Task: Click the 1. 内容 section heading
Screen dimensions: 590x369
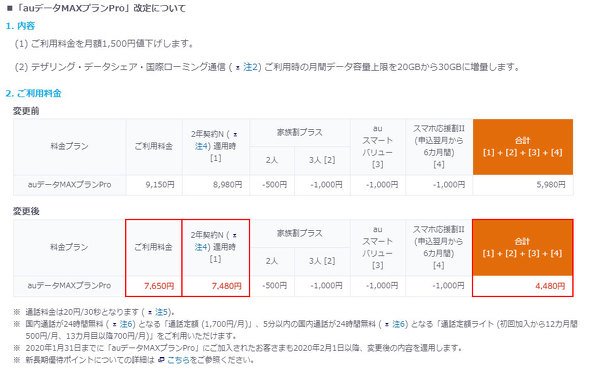Action: coord(20,26)
